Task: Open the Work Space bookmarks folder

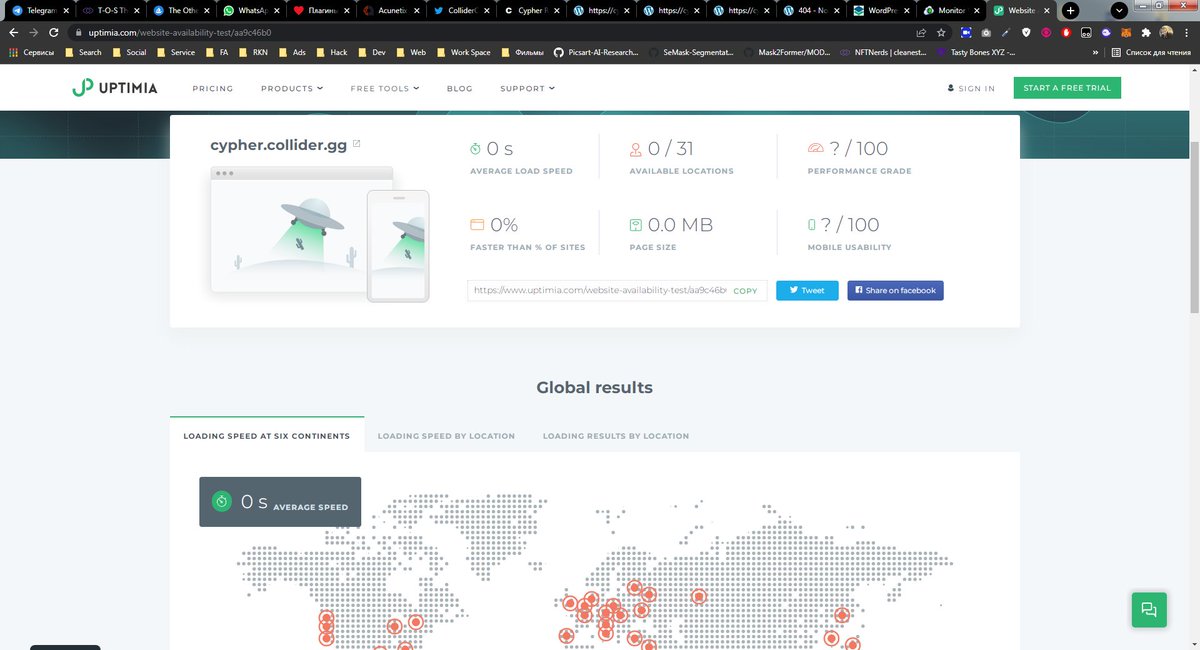Action: click(x=464, y=52)
